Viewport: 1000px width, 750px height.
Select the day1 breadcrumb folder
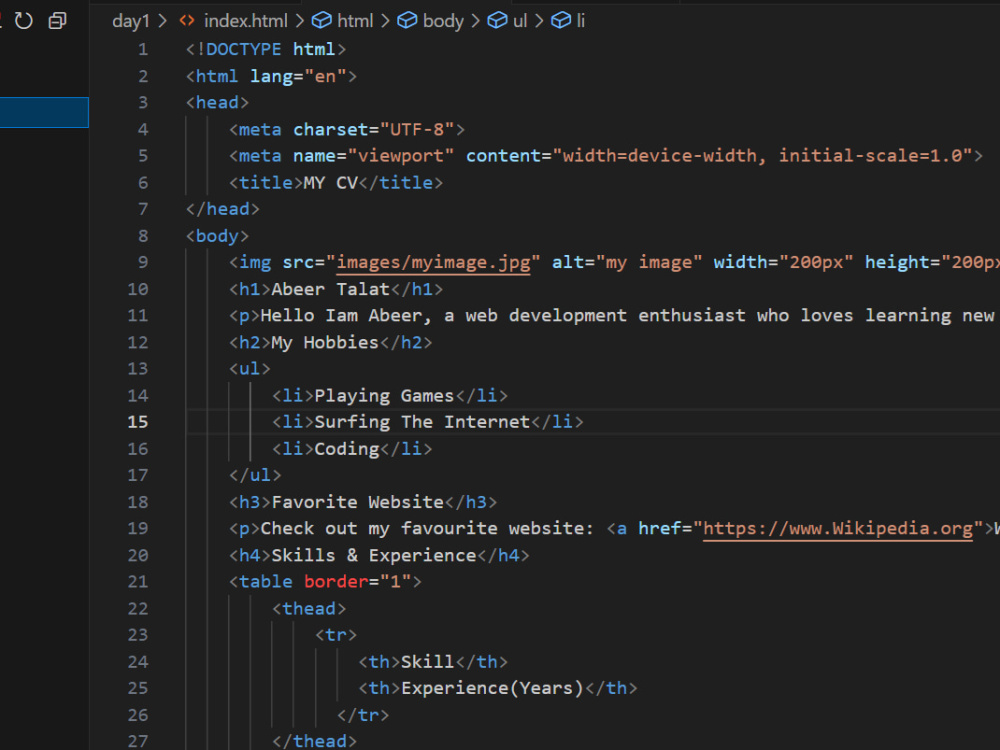[x=130, y=21]
